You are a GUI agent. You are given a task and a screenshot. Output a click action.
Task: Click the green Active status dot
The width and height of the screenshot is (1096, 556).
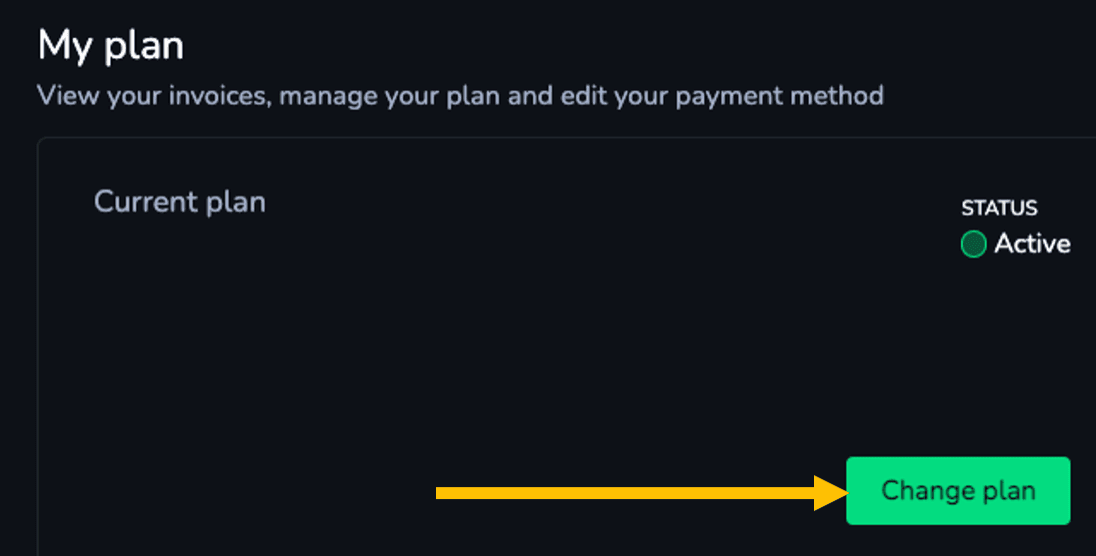973,244
